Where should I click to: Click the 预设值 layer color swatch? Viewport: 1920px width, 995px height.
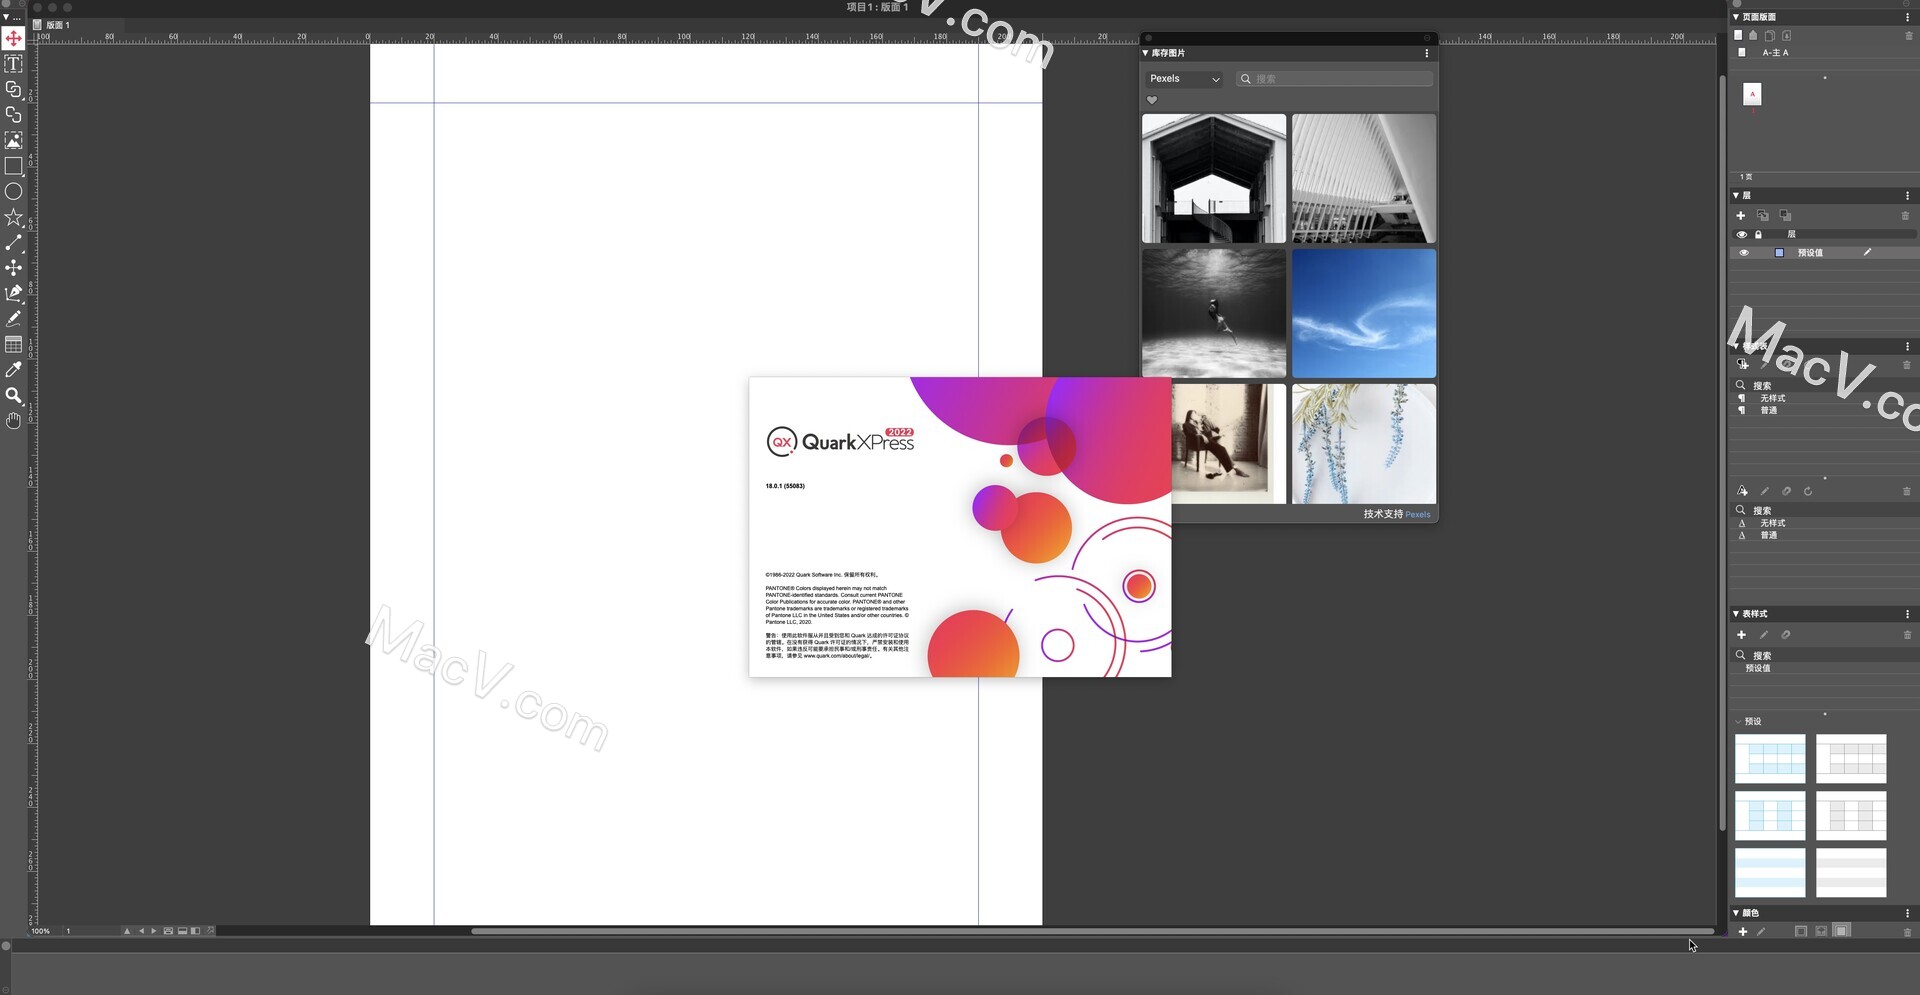tap(1779, 253)
